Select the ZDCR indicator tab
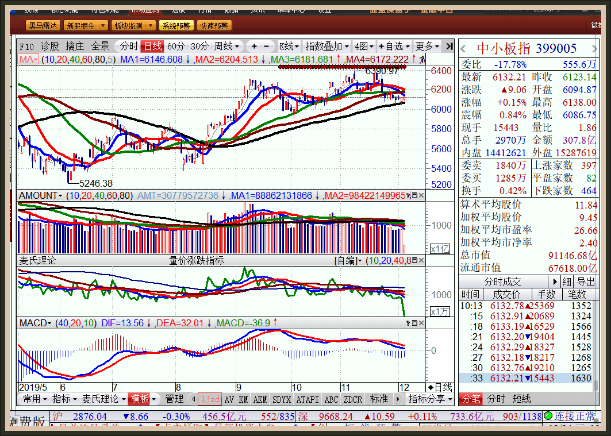The image size is (611, 436). pyautogui.click(x=353, y=399)
